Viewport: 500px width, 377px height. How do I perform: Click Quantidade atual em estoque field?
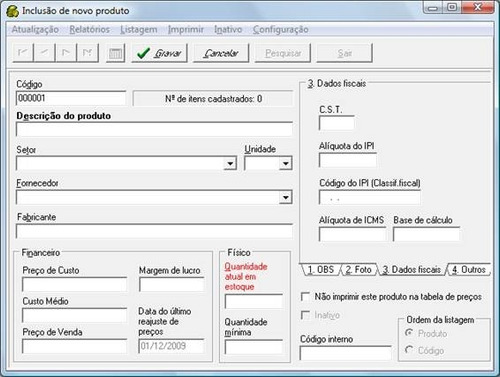(254, 301)
